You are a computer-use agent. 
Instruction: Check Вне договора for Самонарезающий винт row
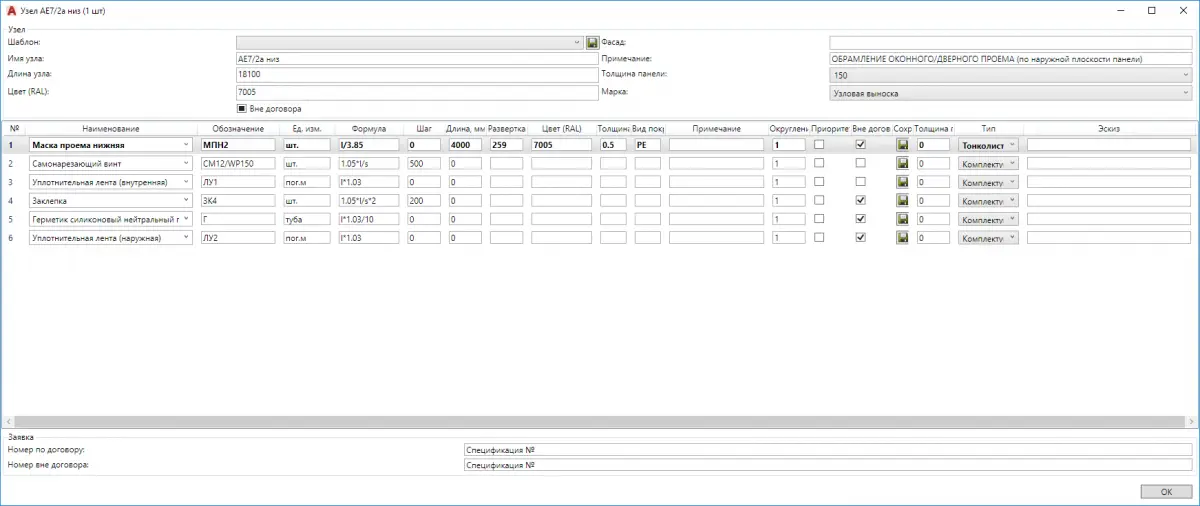point(861,163)
